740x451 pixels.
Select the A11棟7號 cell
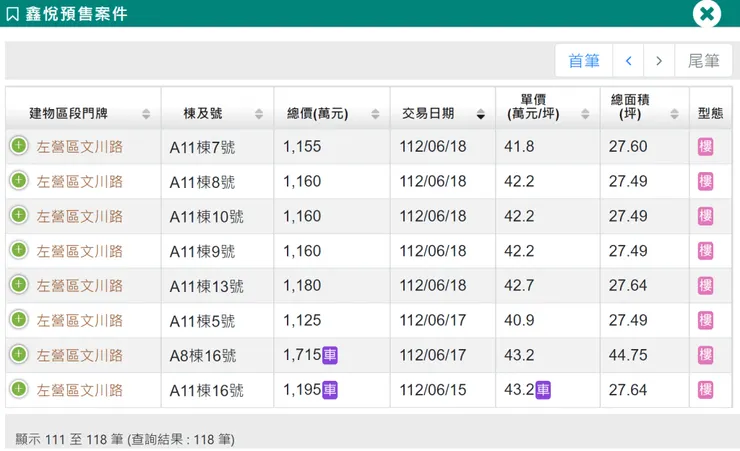217,147
